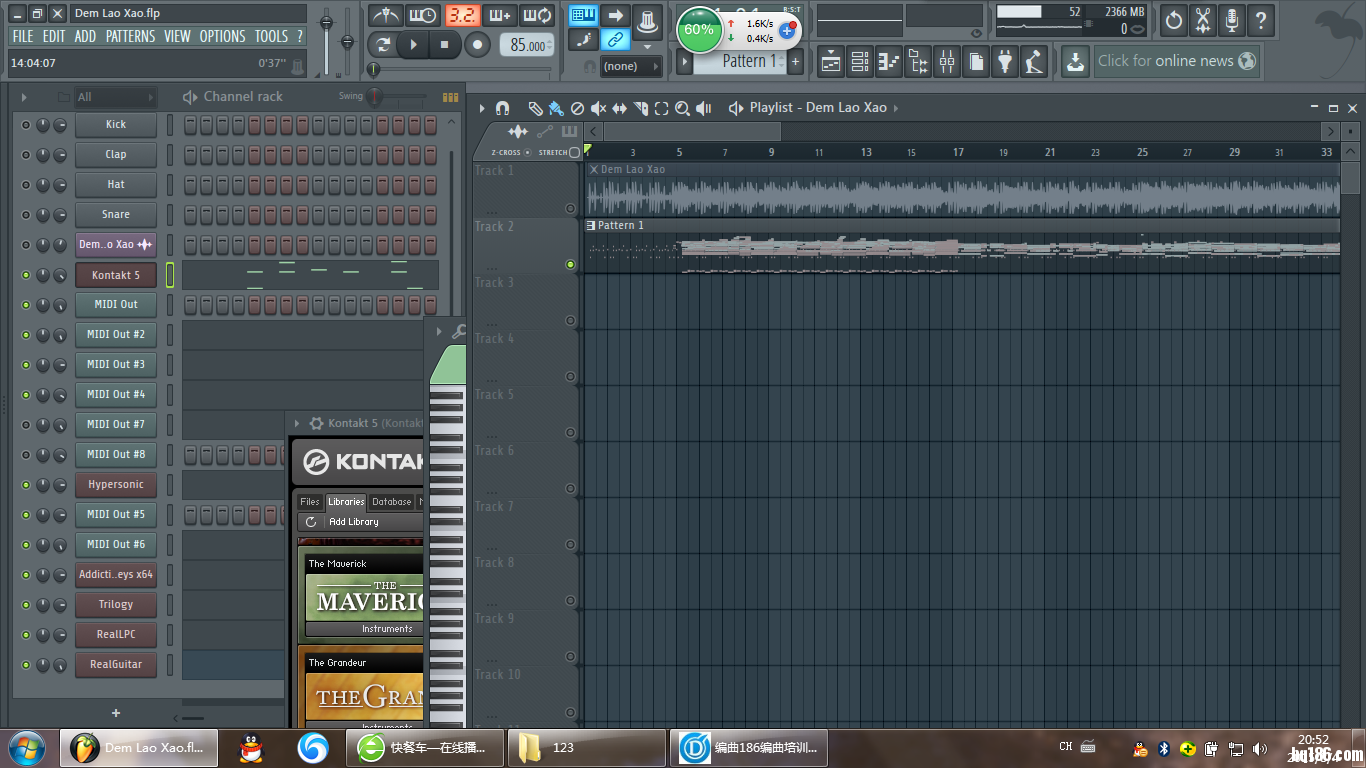The width and height of the screenshot is (1366, 768).
Task: Open the Kontakt 5 plugin window menu arrow
Action: pyautogui.click(x=297, y=424)
